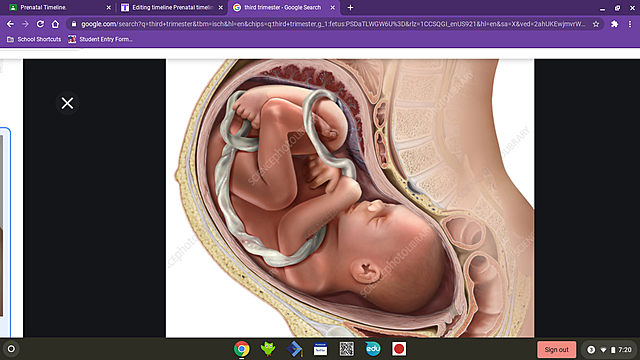Go forward in browser history
This screenshot has height=360, width=640.
(x=25, y=24)
